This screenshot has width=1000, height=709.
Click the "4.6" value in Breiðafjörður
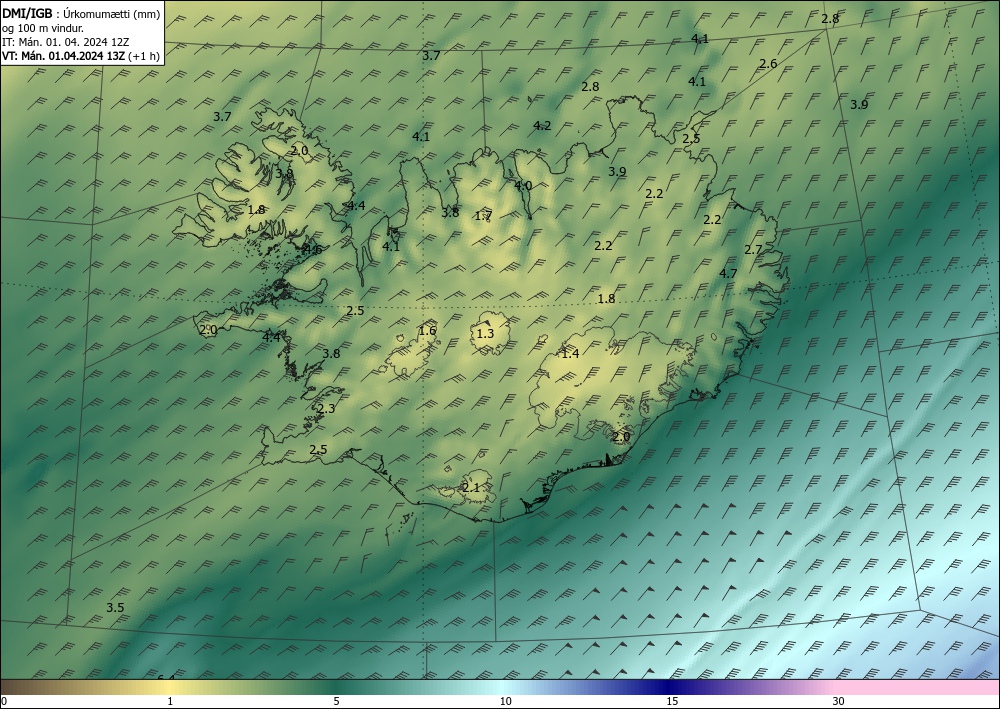312,249
